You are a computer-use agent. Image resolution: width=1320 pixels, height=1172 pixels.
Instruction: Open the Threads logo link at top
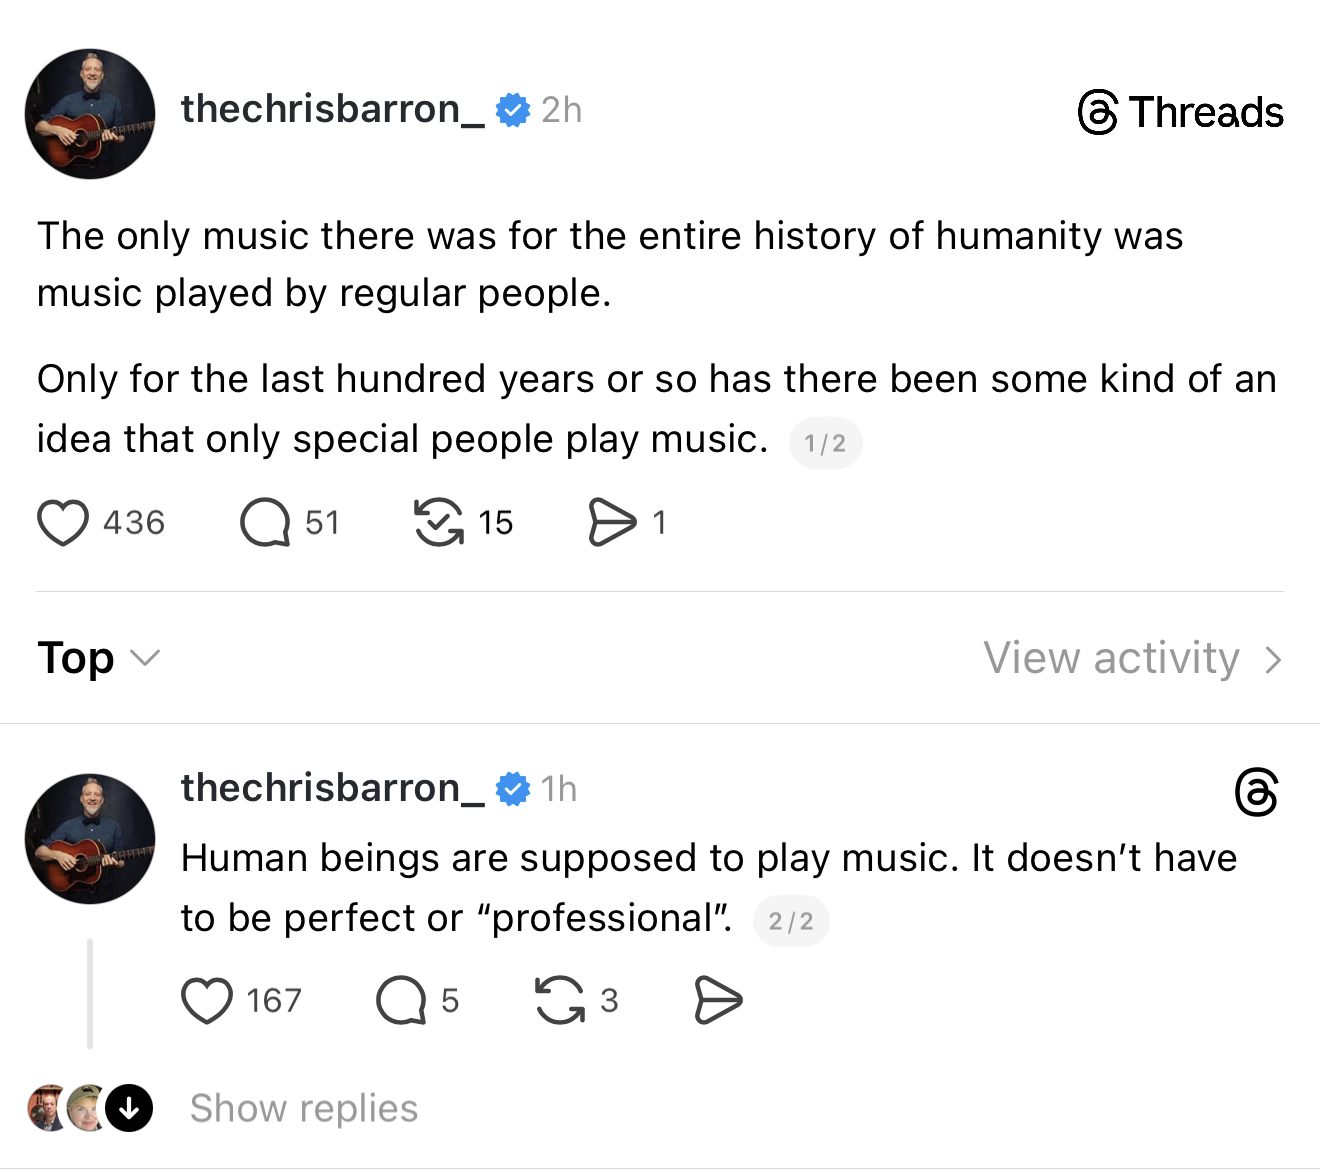(1181, 112)
